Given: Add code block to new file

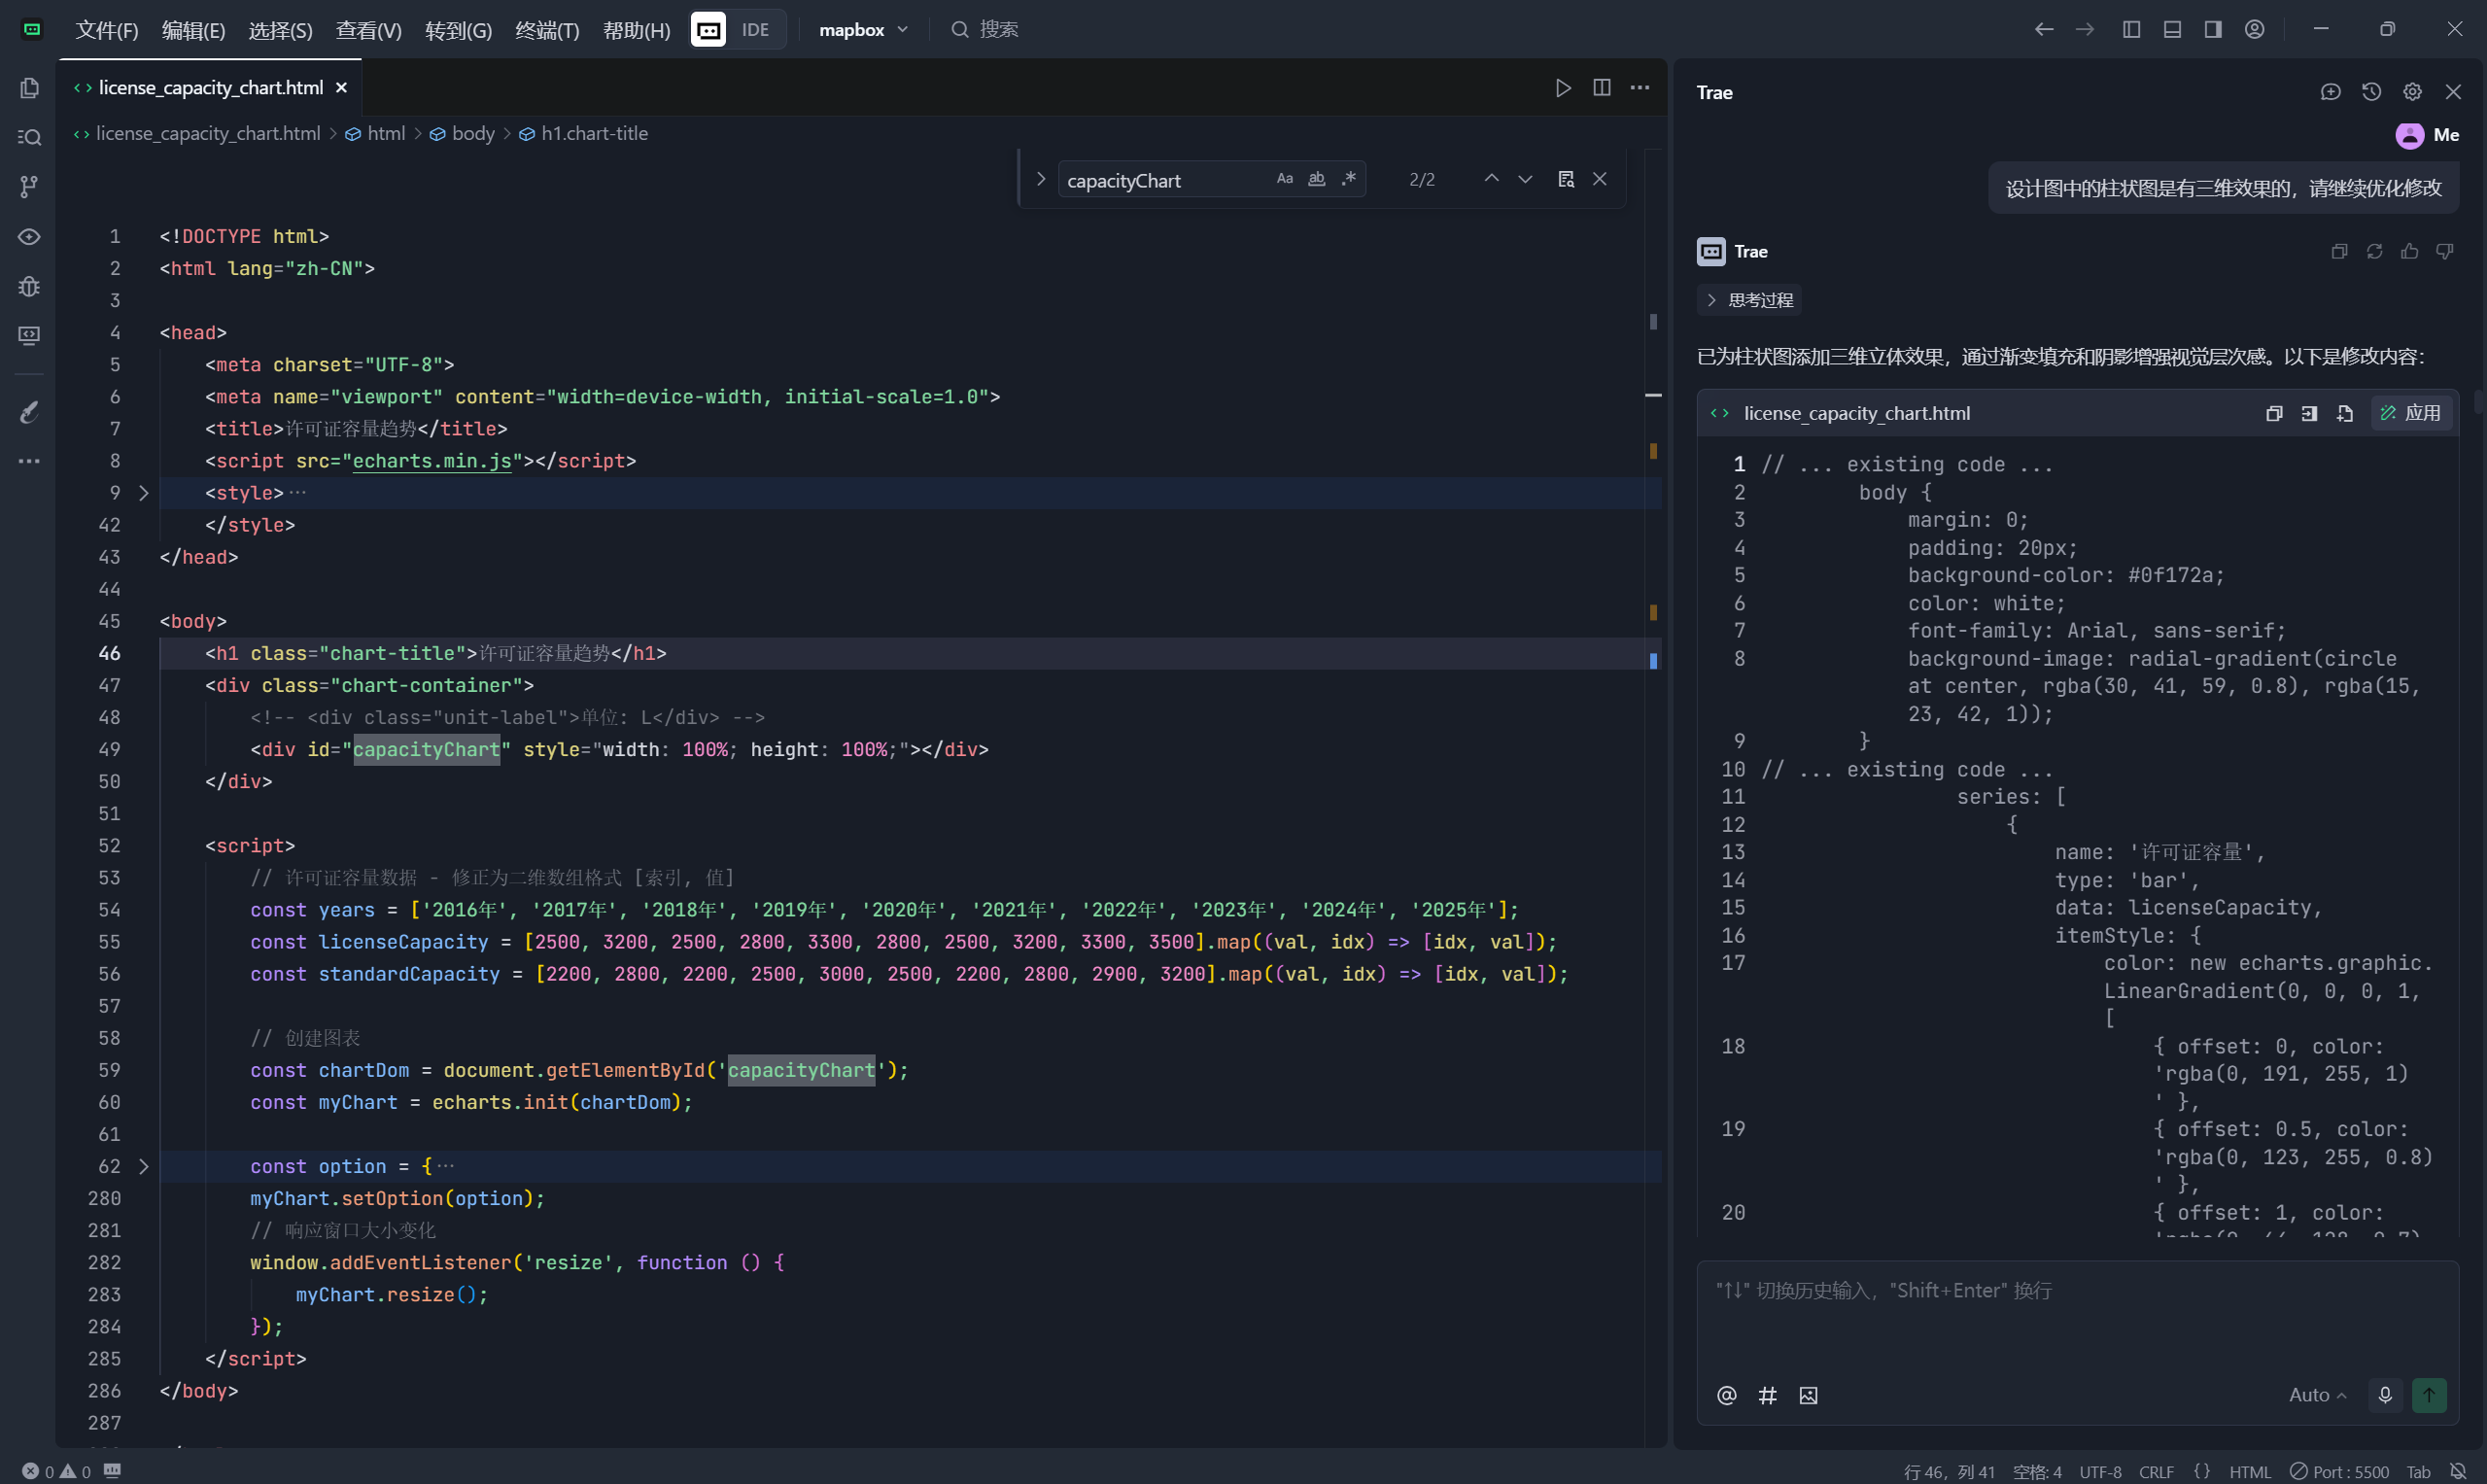Looking at the screenshot, I should click(2344, 413).
